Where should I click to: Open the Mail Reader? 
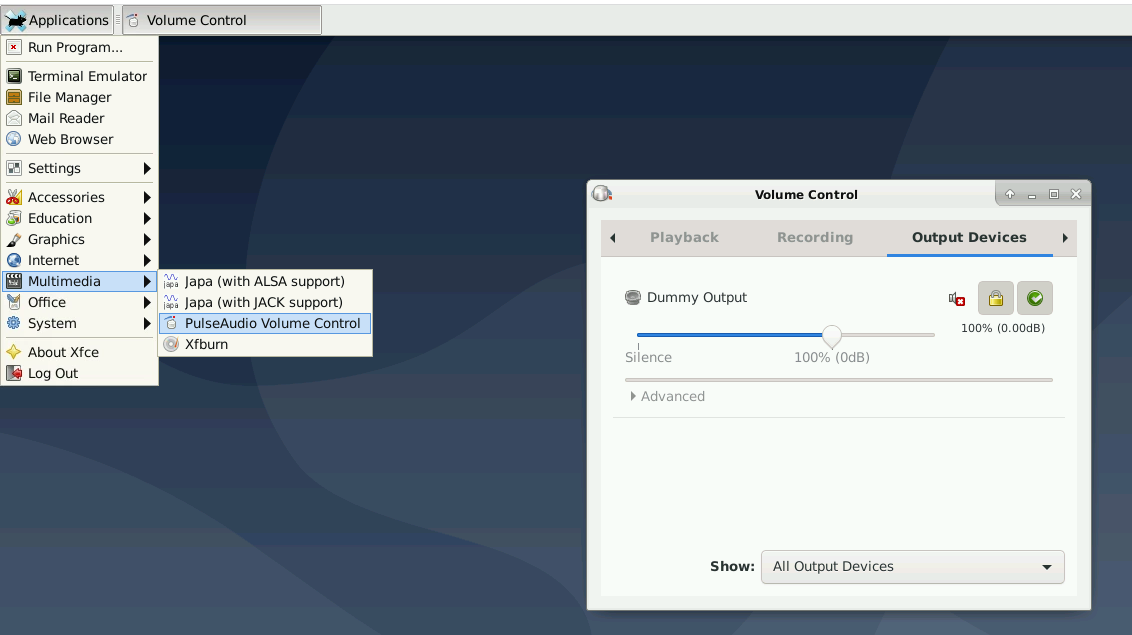(x=79, y=118)
